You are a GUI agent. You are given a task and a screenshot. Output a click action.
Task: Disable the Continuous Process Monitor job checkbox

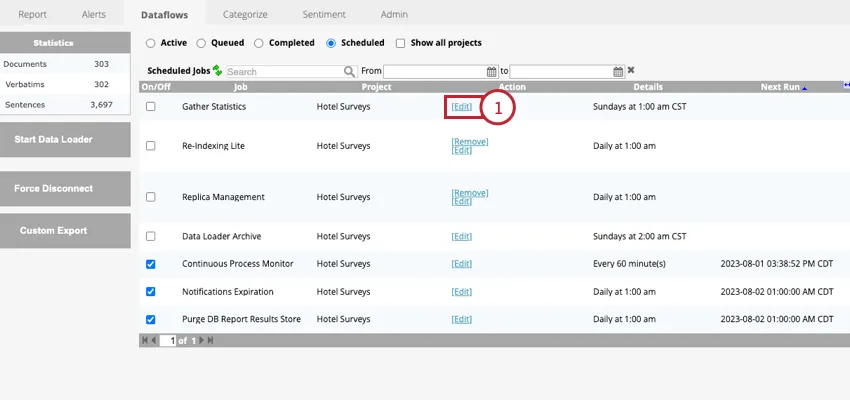pos(150,264)
